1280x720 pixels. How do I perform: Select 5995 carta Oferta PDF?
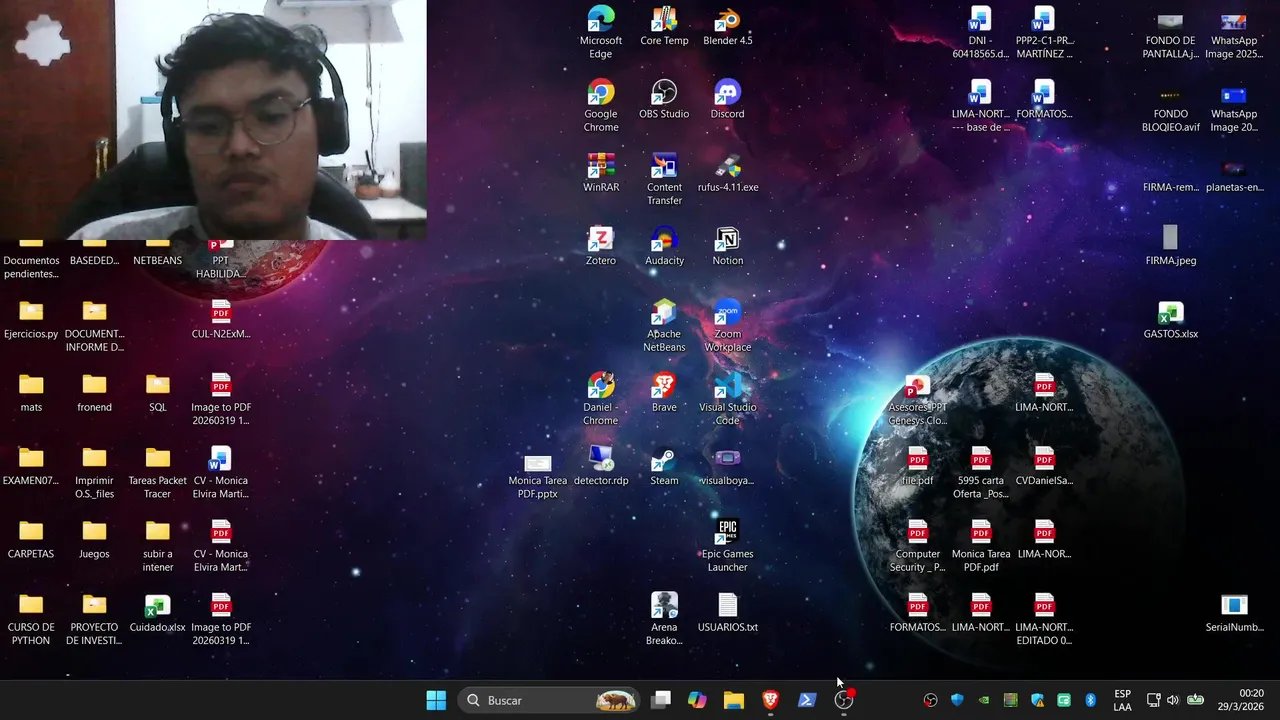click(980, 472)
